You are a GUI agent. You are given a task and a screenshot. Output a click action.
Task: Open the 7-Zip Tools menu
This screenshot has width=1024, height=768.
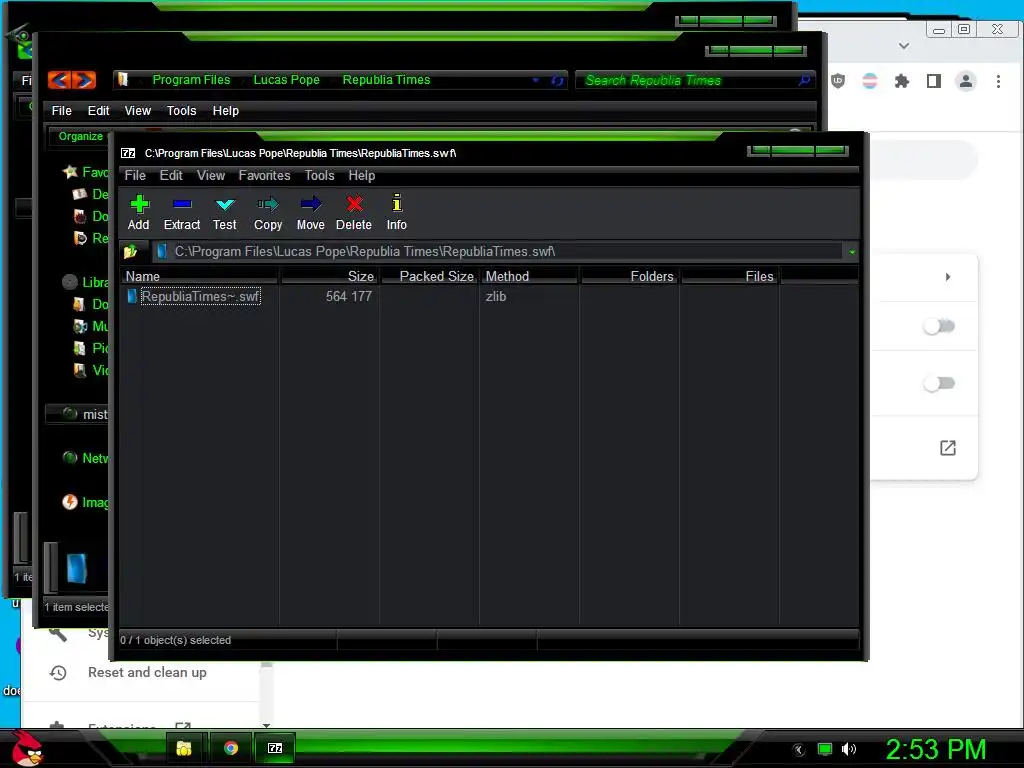319,176
